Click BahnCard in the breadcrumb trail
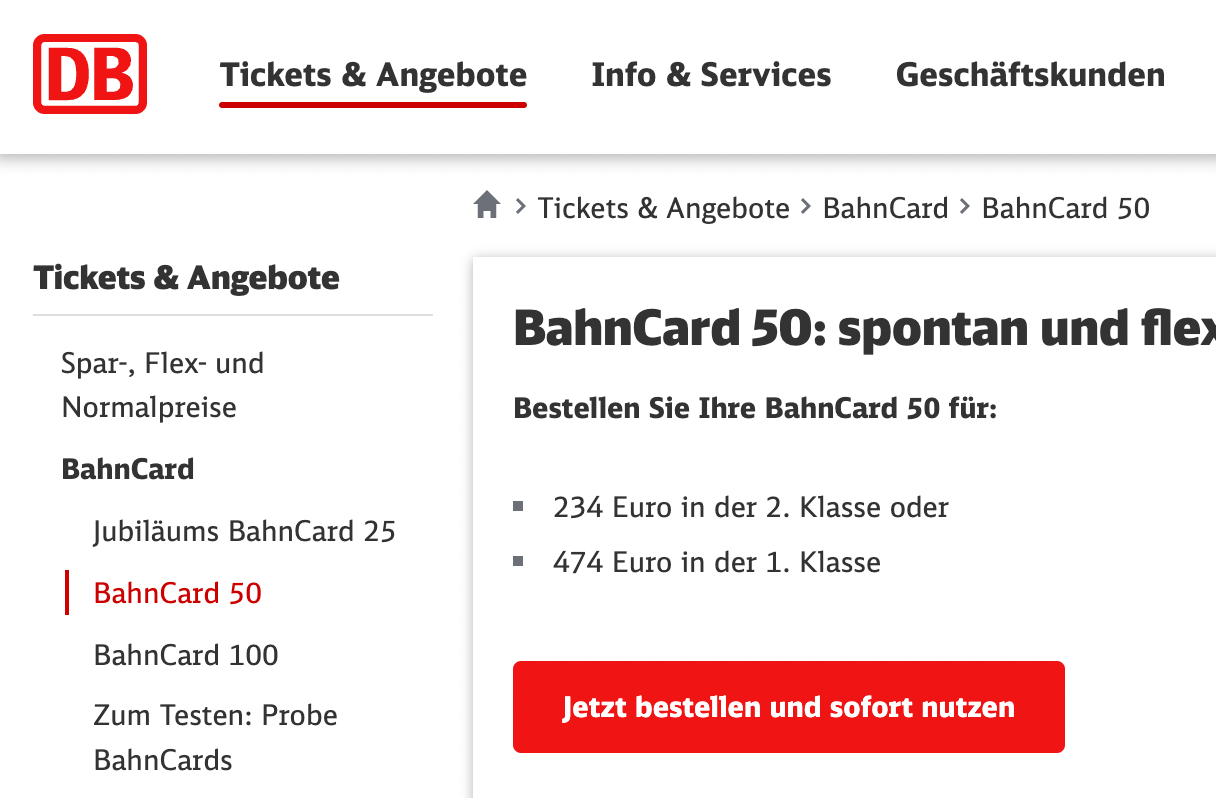The image size is (1216, 798). (x=885, y=208)
